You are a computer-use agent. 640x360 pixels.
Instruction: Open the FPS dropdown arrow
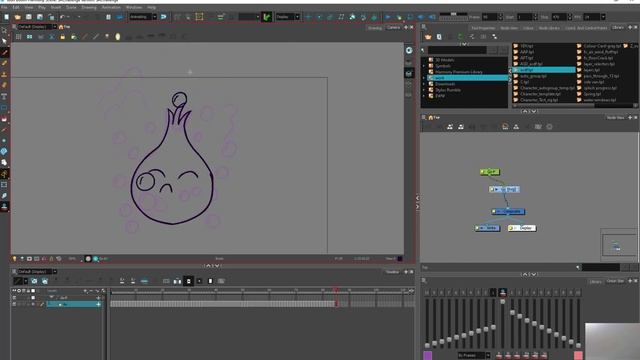(603, 17)
